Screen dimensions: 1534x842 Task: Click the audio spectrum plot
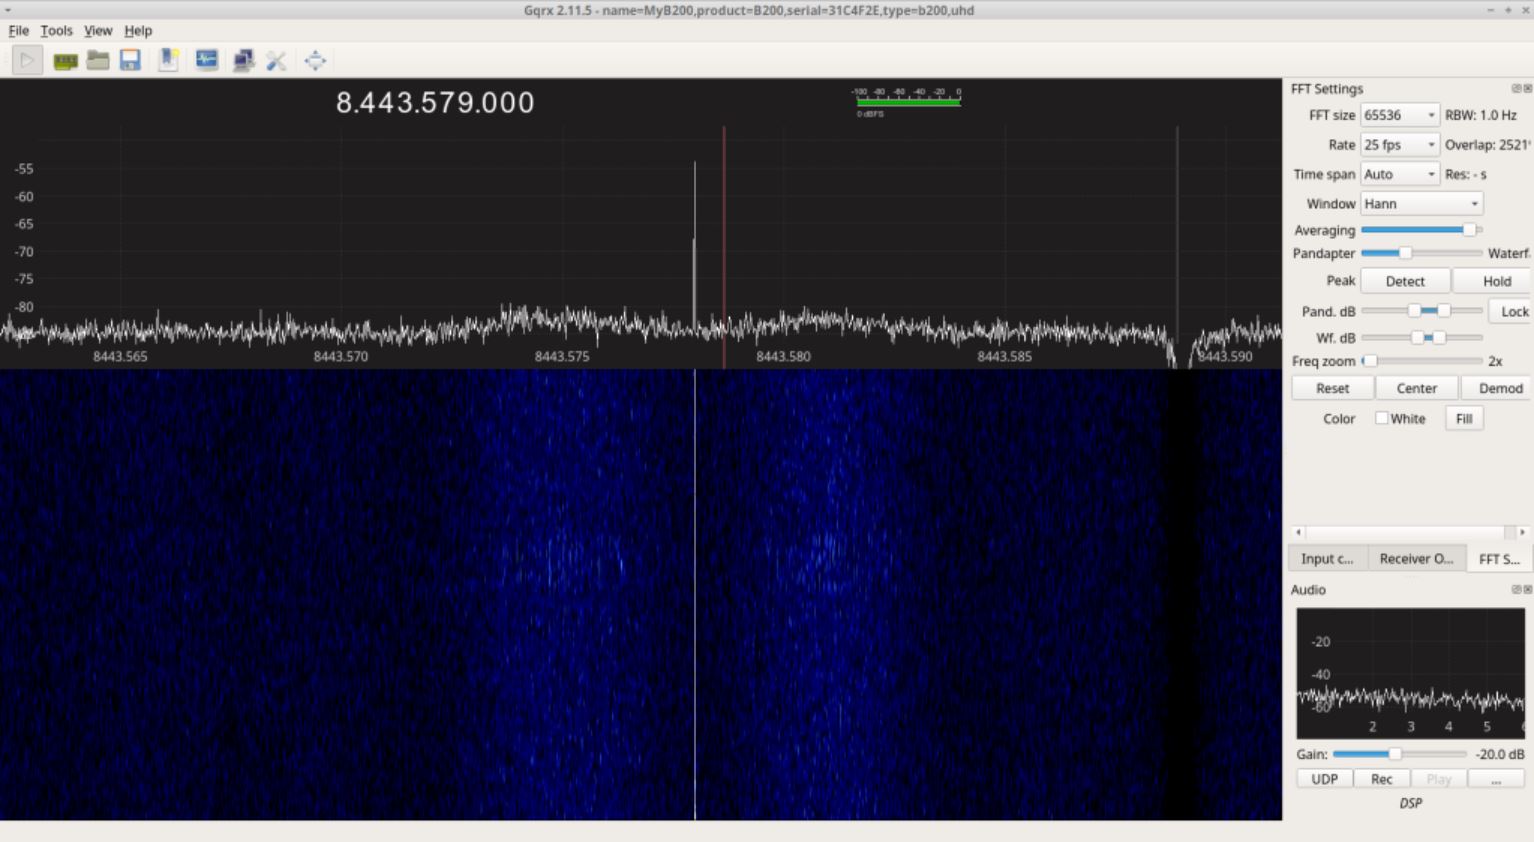[x=1410, y=673]
